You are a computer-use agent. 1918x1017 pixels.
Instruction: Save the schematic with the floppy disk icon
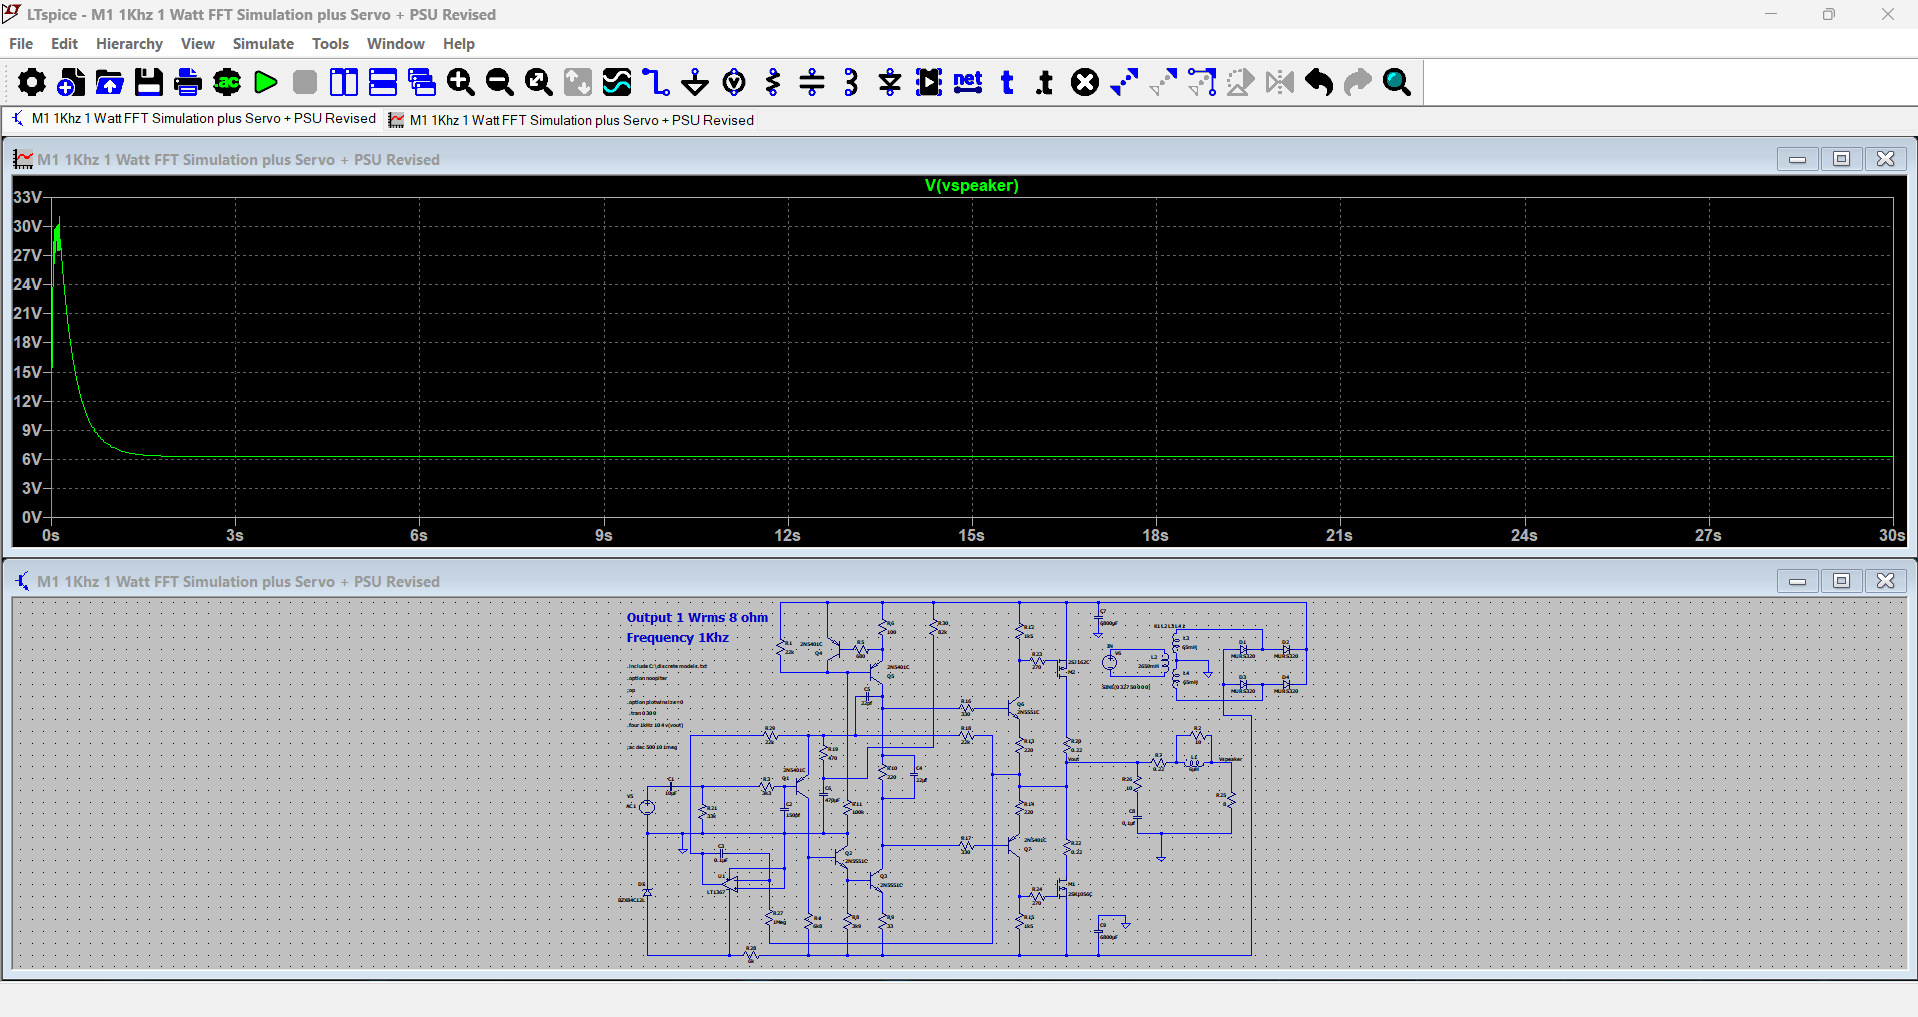coord(149,82)
